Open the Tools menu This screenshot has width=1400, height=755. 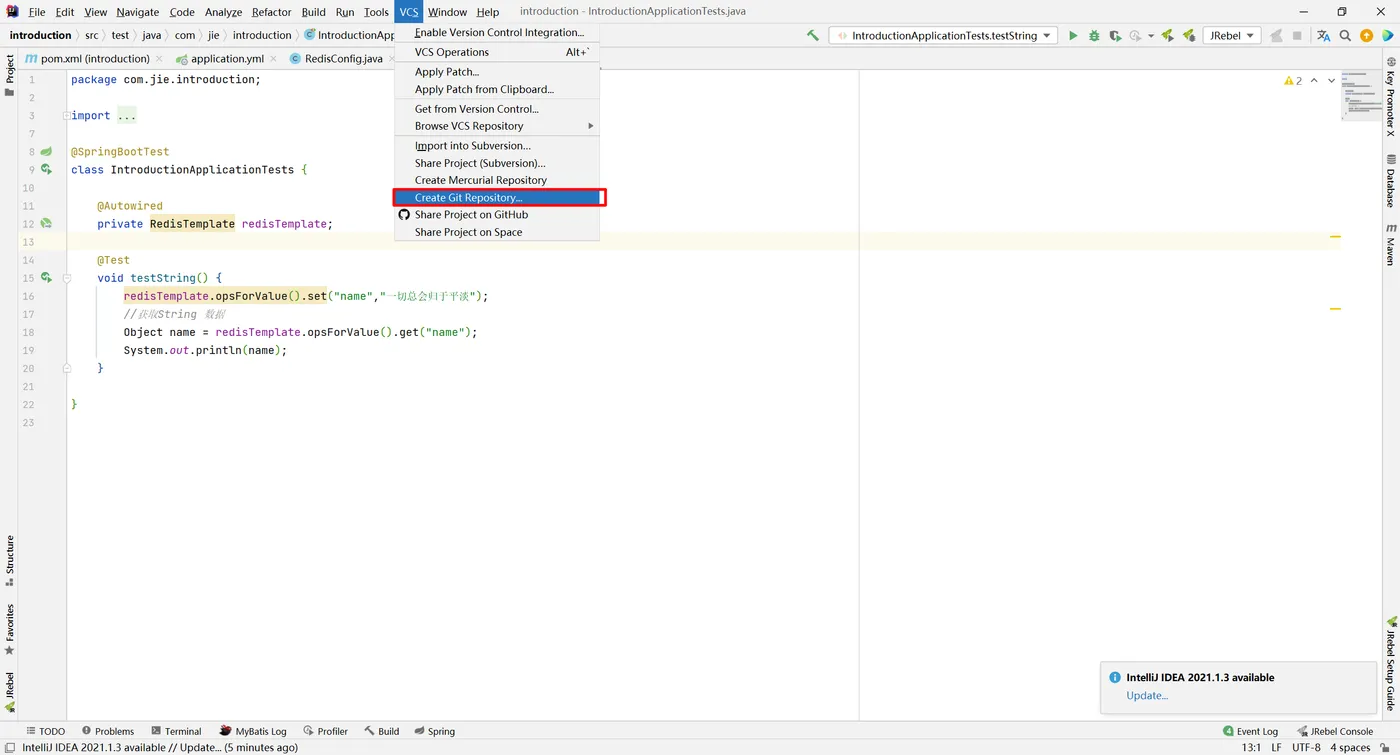coord(376,12)
